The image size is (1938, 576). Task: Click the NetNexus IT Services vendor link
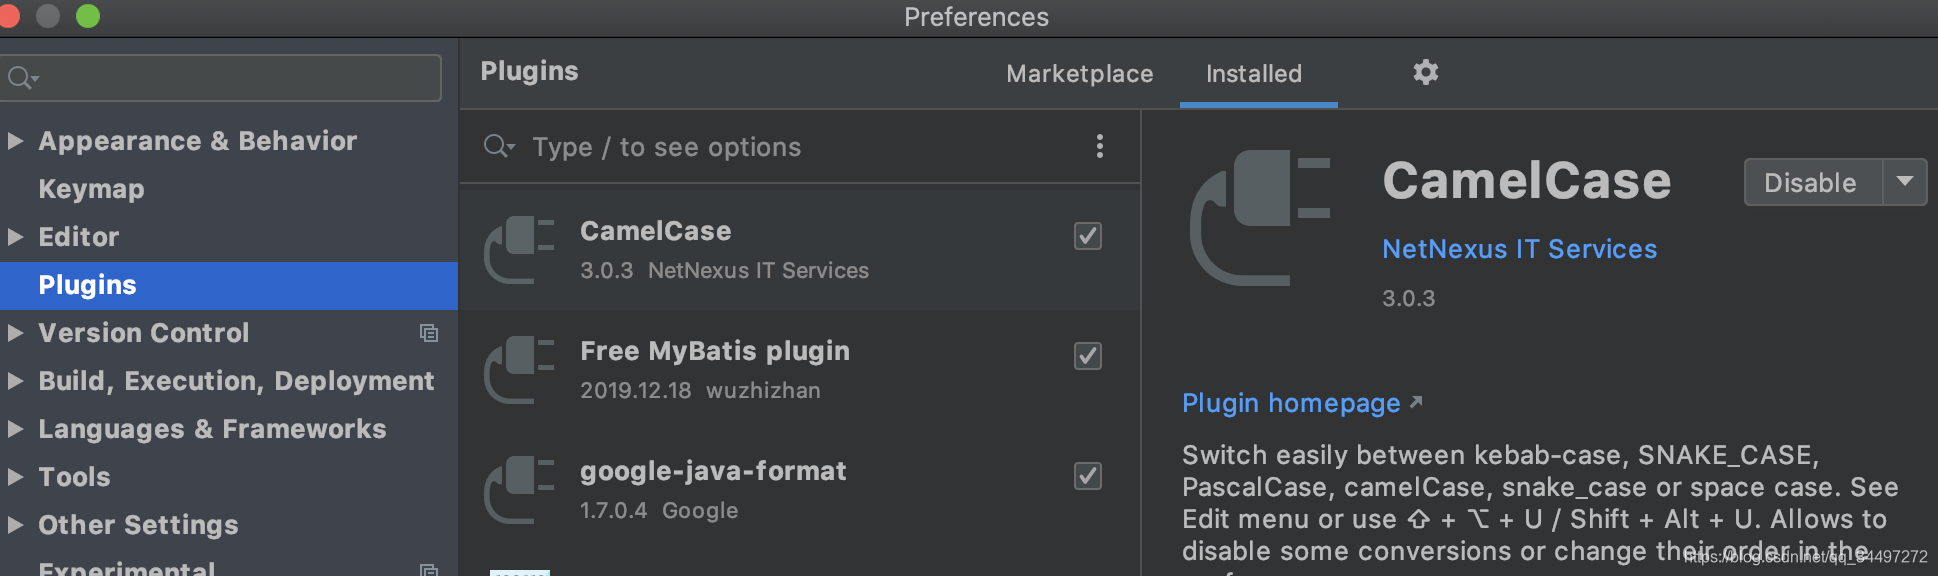[x=1519, y=249]
